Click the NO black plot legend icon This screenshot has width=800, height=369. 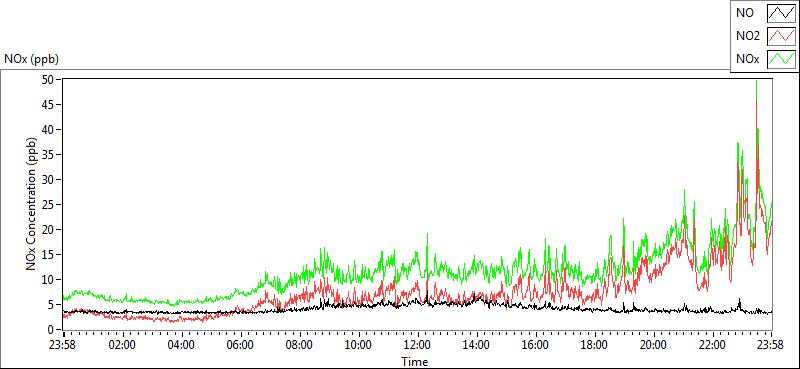782,13
